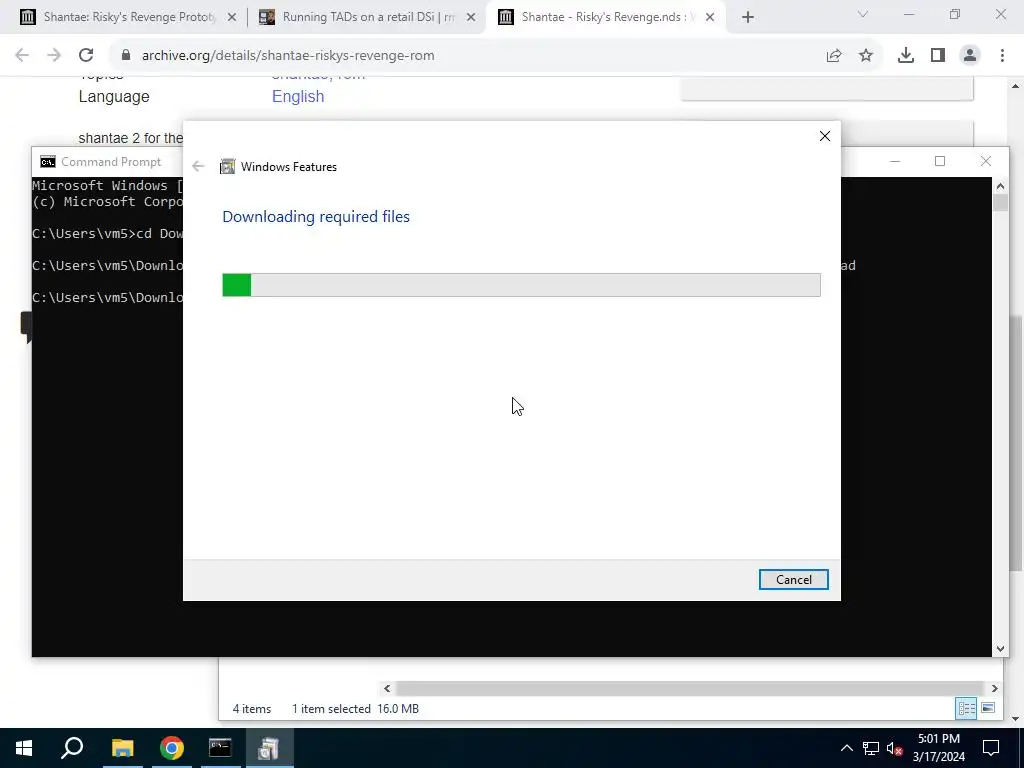
Task: Toggle Chrome side panel
Action: [938, 56]
